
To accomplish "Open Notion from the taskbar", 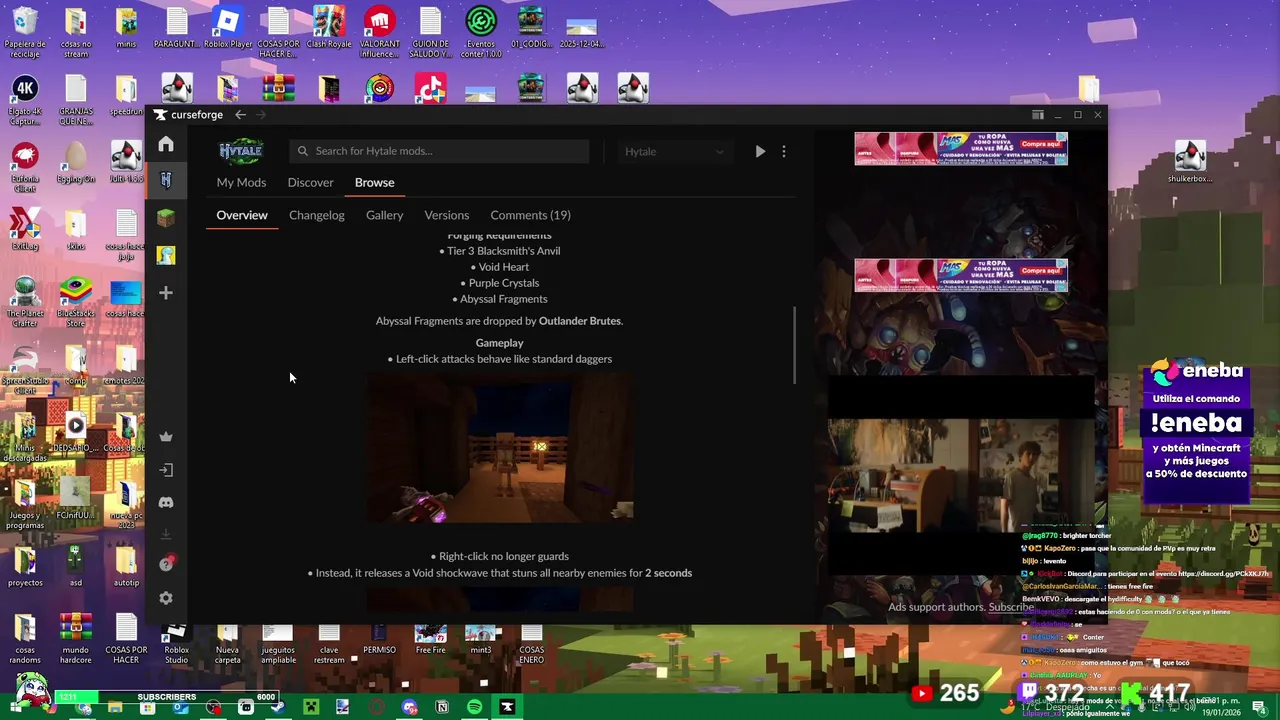I will click(442, 707).
